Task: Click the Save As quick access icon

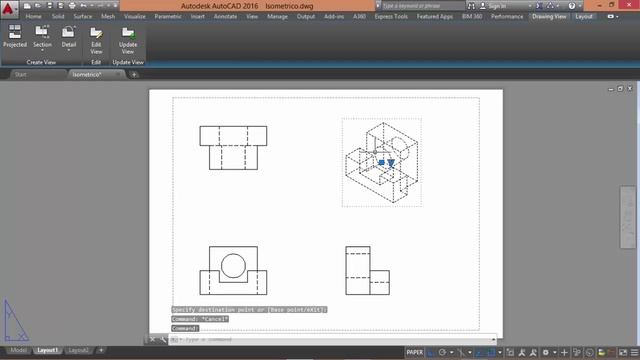Action: coord(60,6)
